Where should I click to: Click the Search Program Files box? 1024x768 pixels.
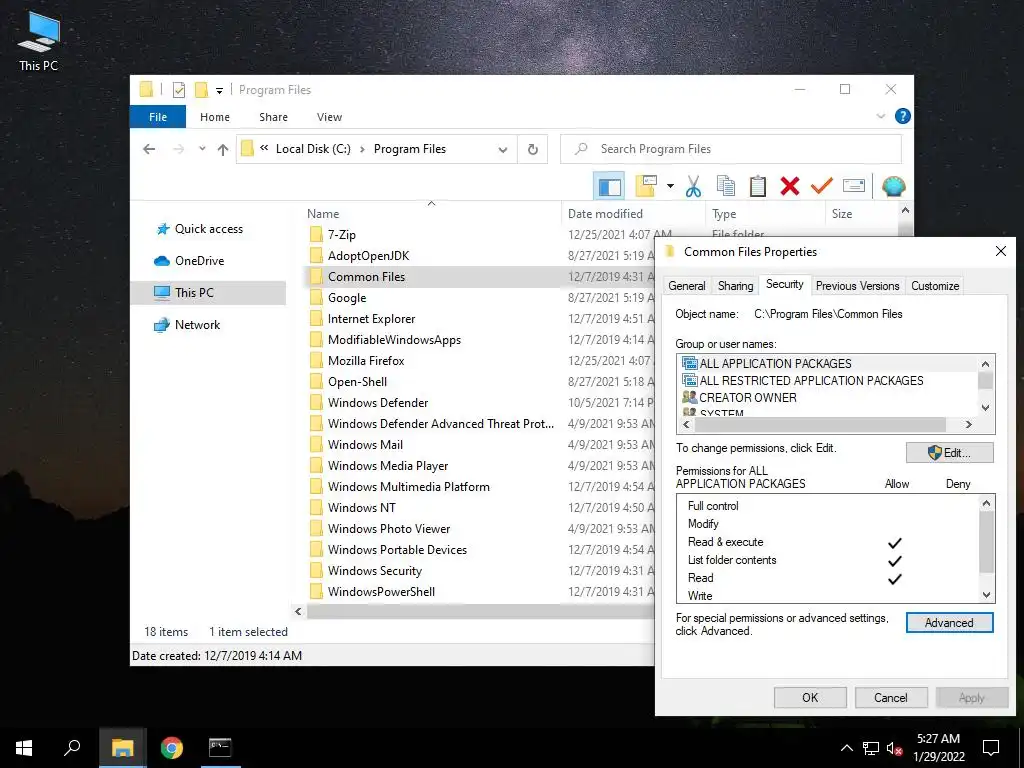pyautogui.click(x=731, y=149)
